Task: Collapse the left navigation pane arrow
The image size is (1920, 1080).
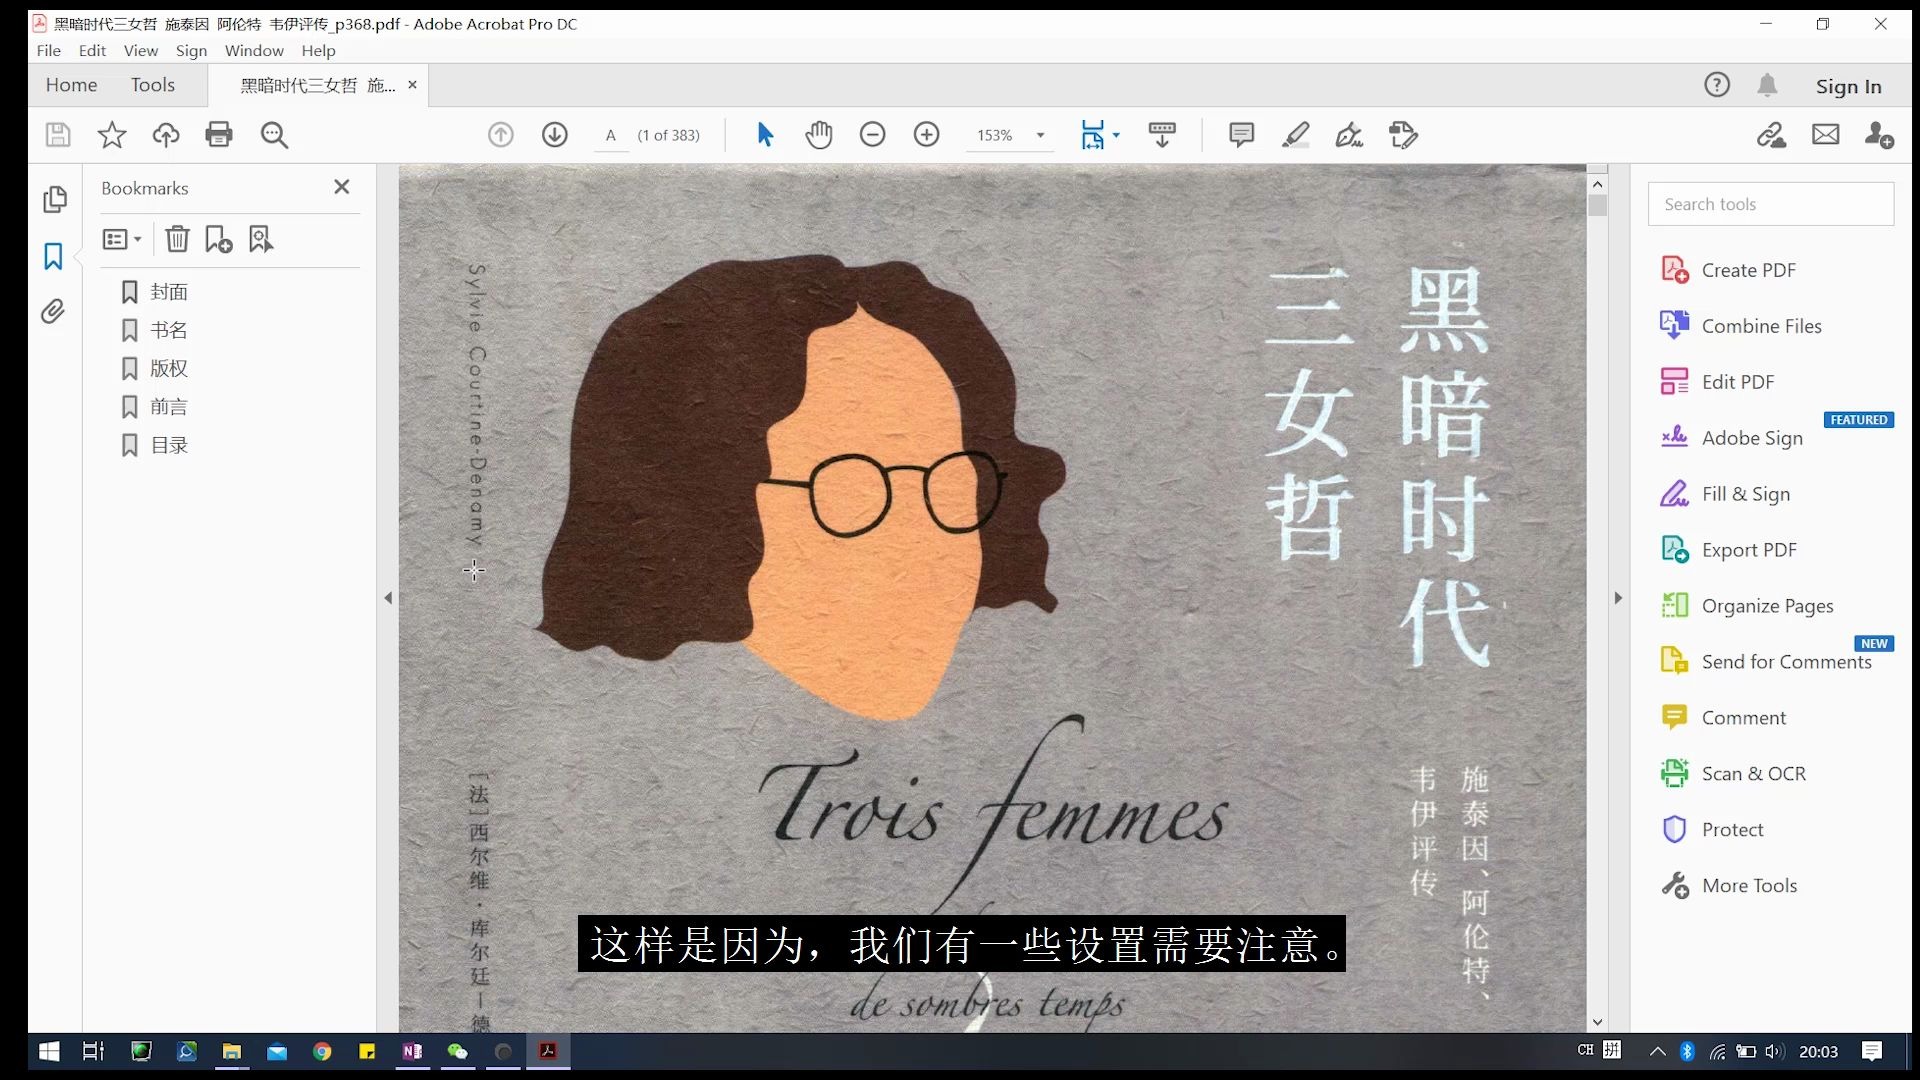Action: tap(388, 598)
